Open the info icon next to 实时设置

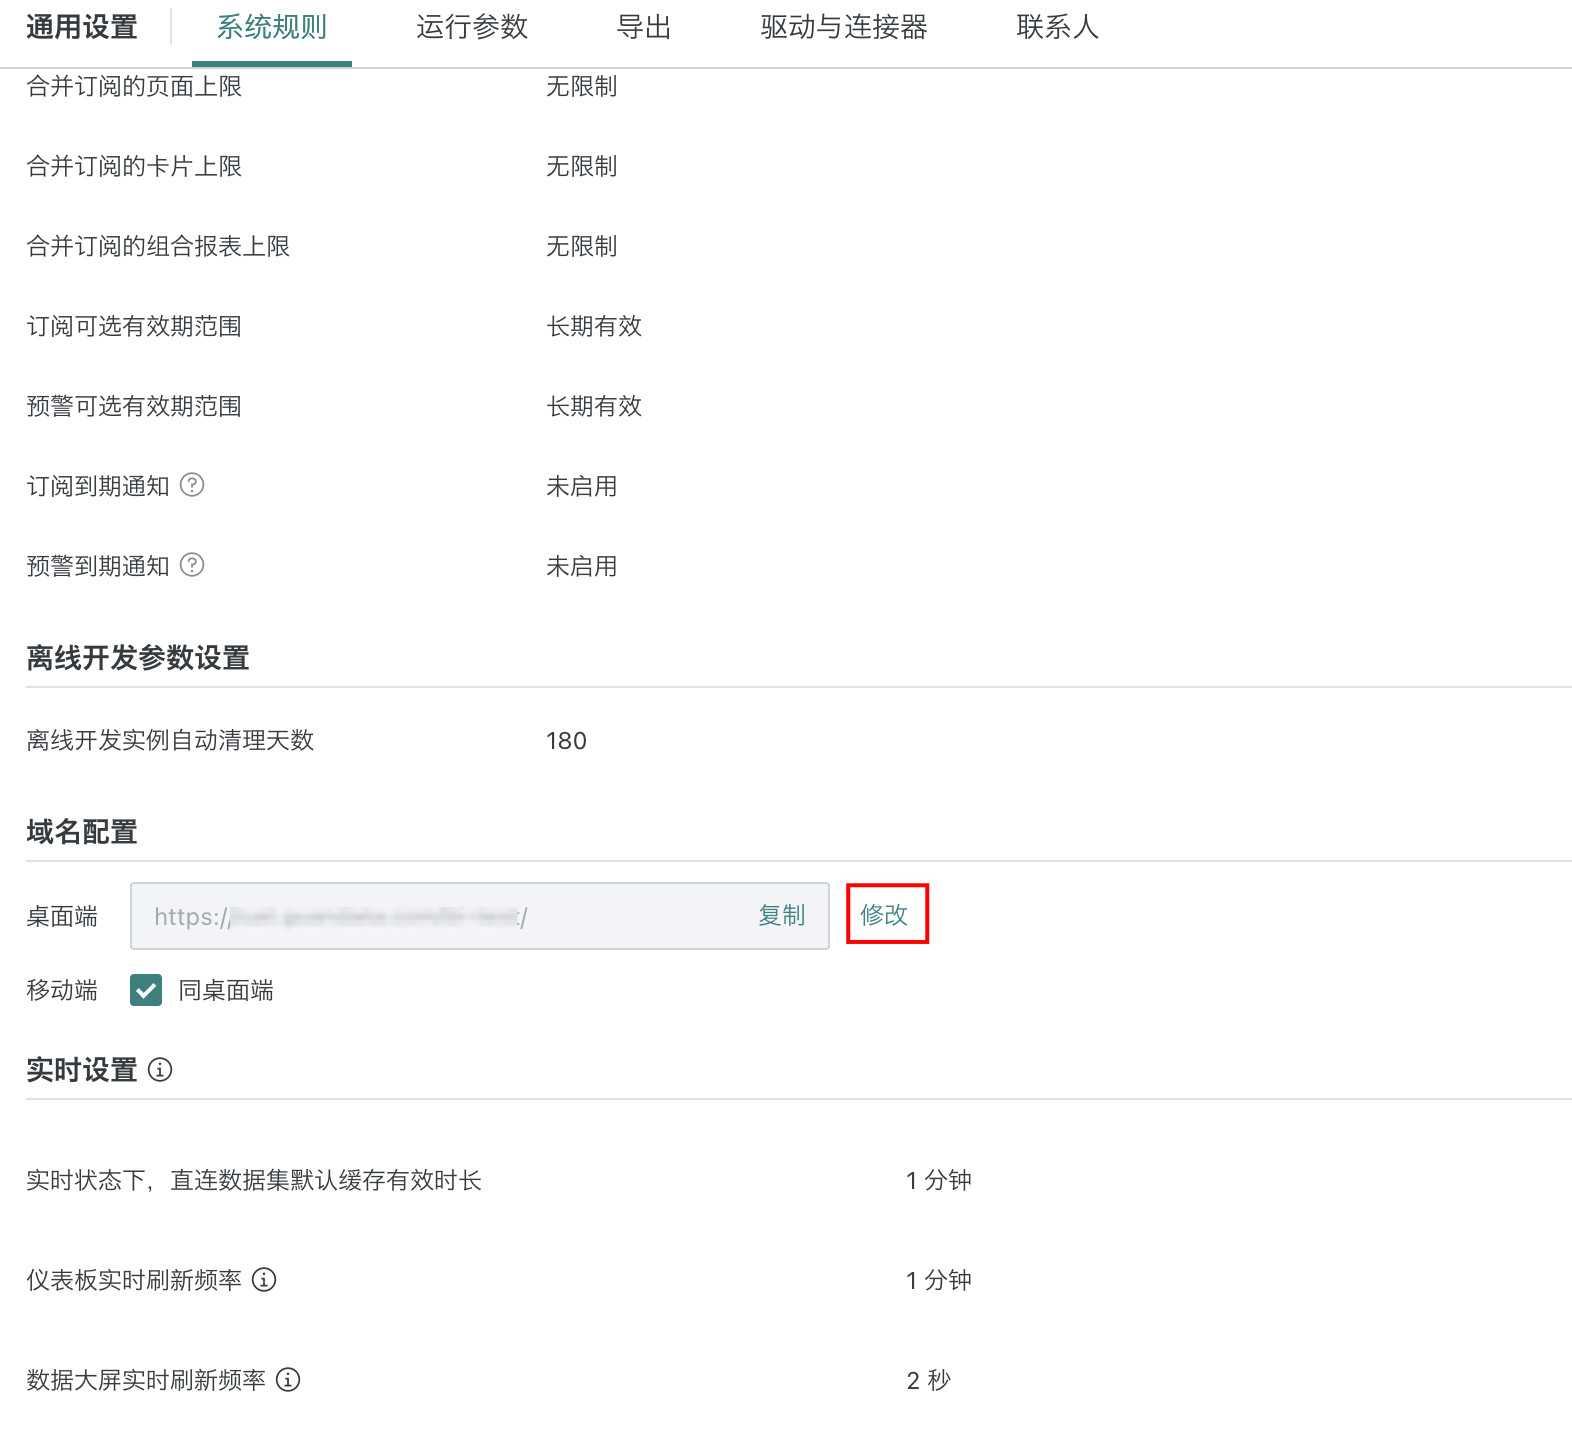[160, 1070]
